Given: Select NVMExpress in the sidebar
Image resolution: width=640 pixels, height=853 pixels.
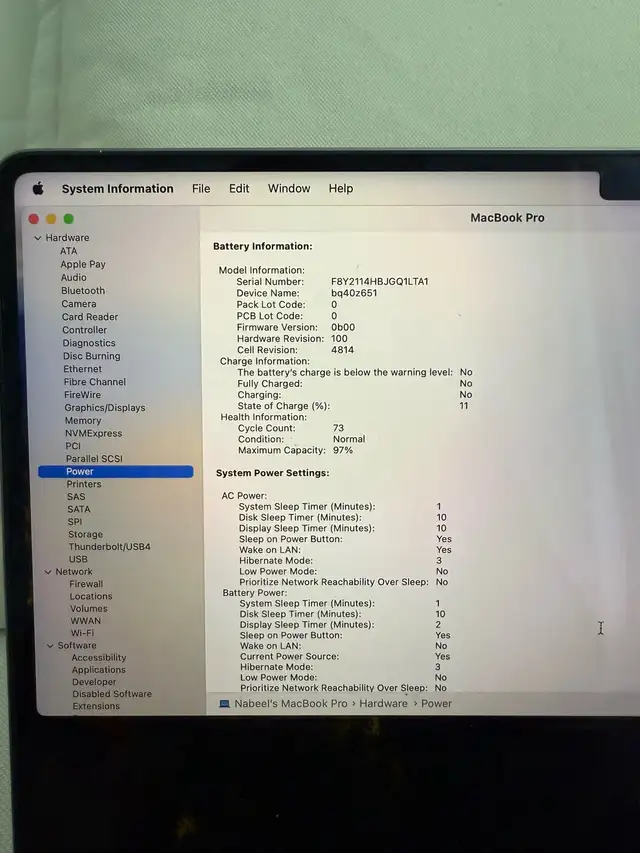Looking at the screenshot, I should (93, 434).
